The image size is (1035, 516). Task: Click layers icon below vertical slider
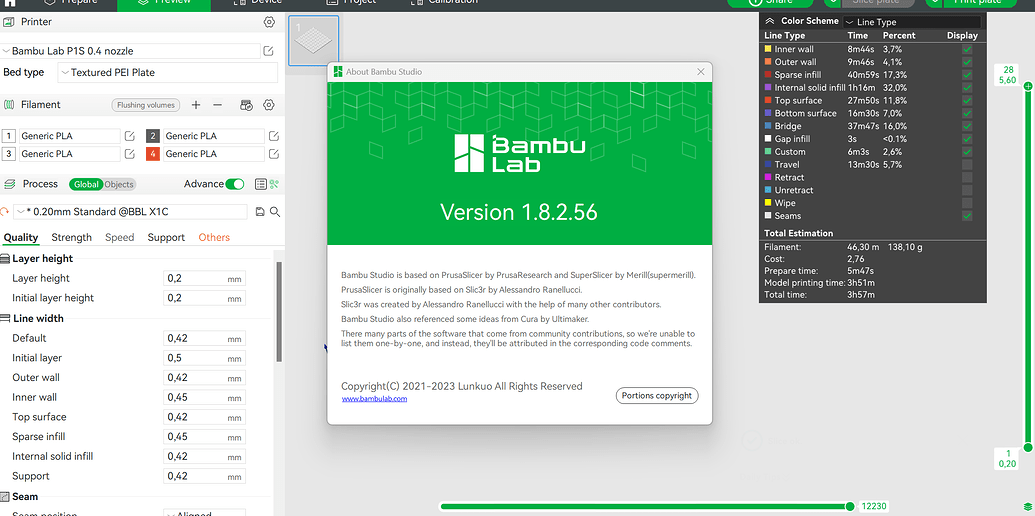pos(1027,506)
